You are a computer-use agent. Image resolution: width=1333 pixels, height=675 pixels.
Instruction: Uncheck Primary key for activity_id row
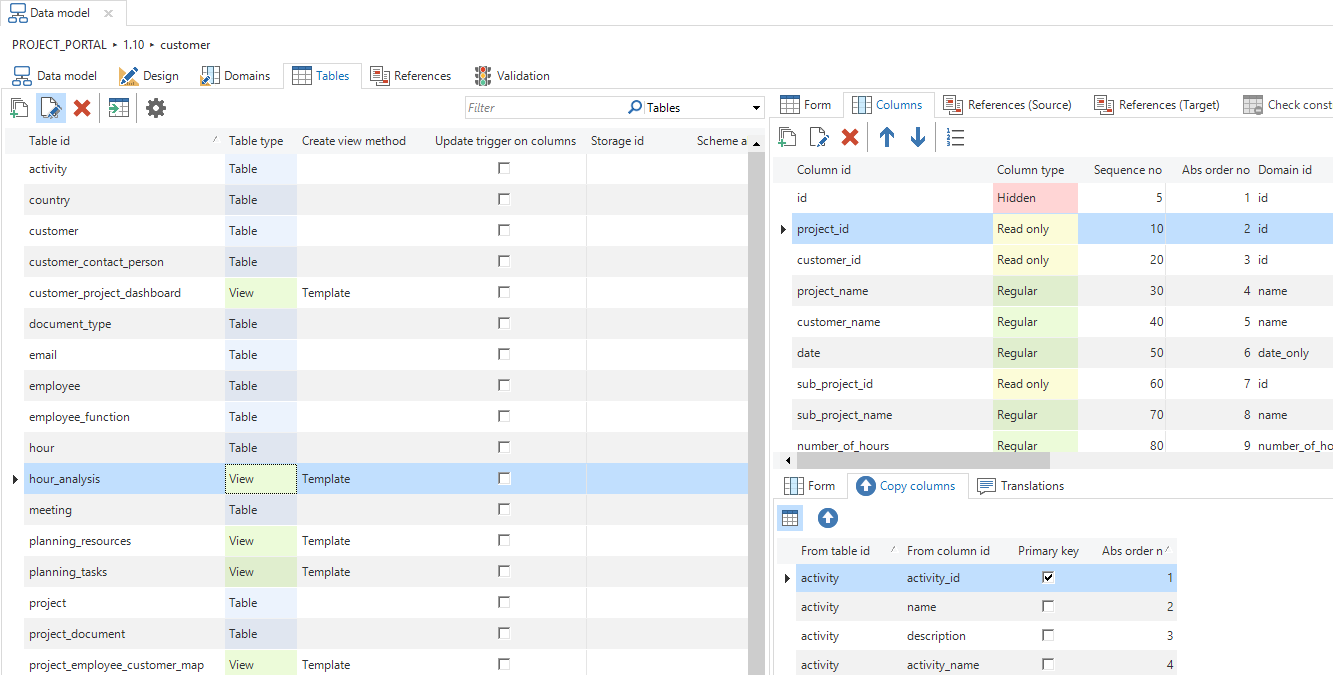pyautogui.click(x=1048, y=577)
